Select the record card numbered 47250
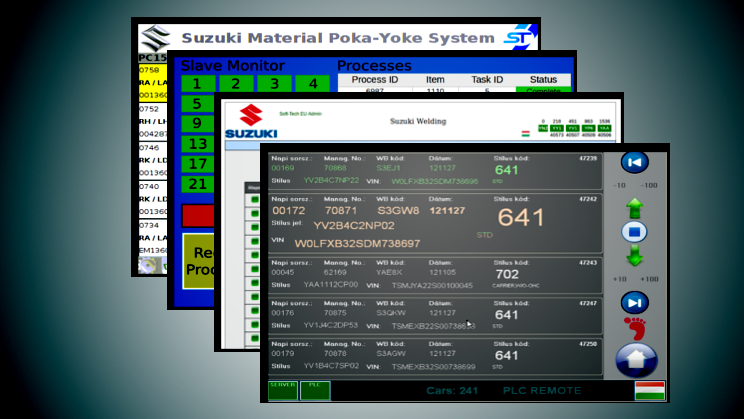This screenshot has height=419, width=744. pos(435,357)
